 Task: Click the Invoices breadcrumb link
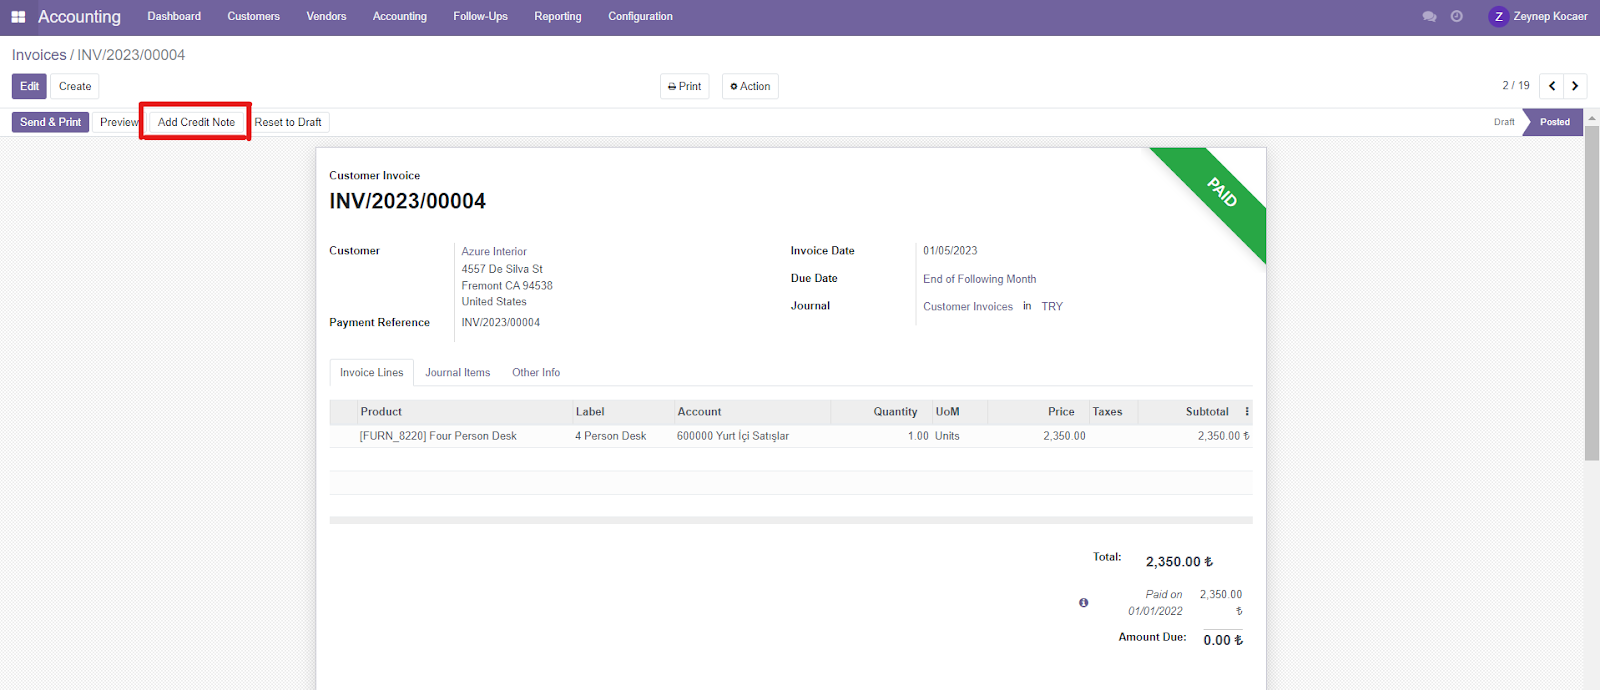pyautogui.click(x=39, y=55)
